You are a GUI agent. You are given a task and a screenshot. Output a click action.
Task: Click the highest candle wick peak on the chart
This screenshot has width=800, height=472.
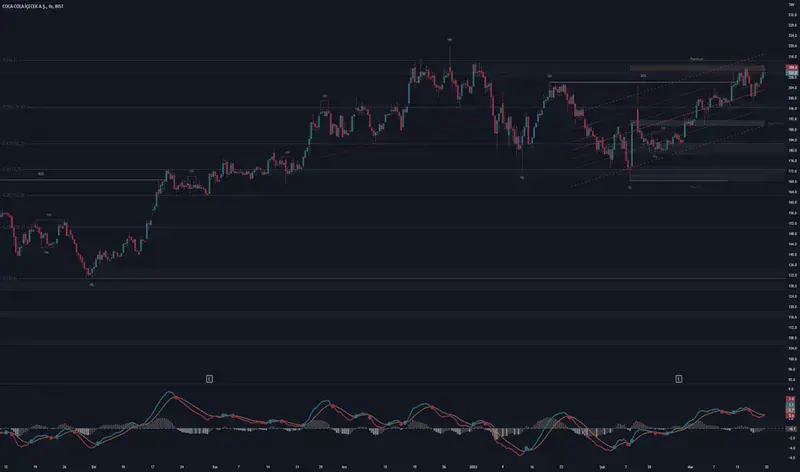point(450,45)
